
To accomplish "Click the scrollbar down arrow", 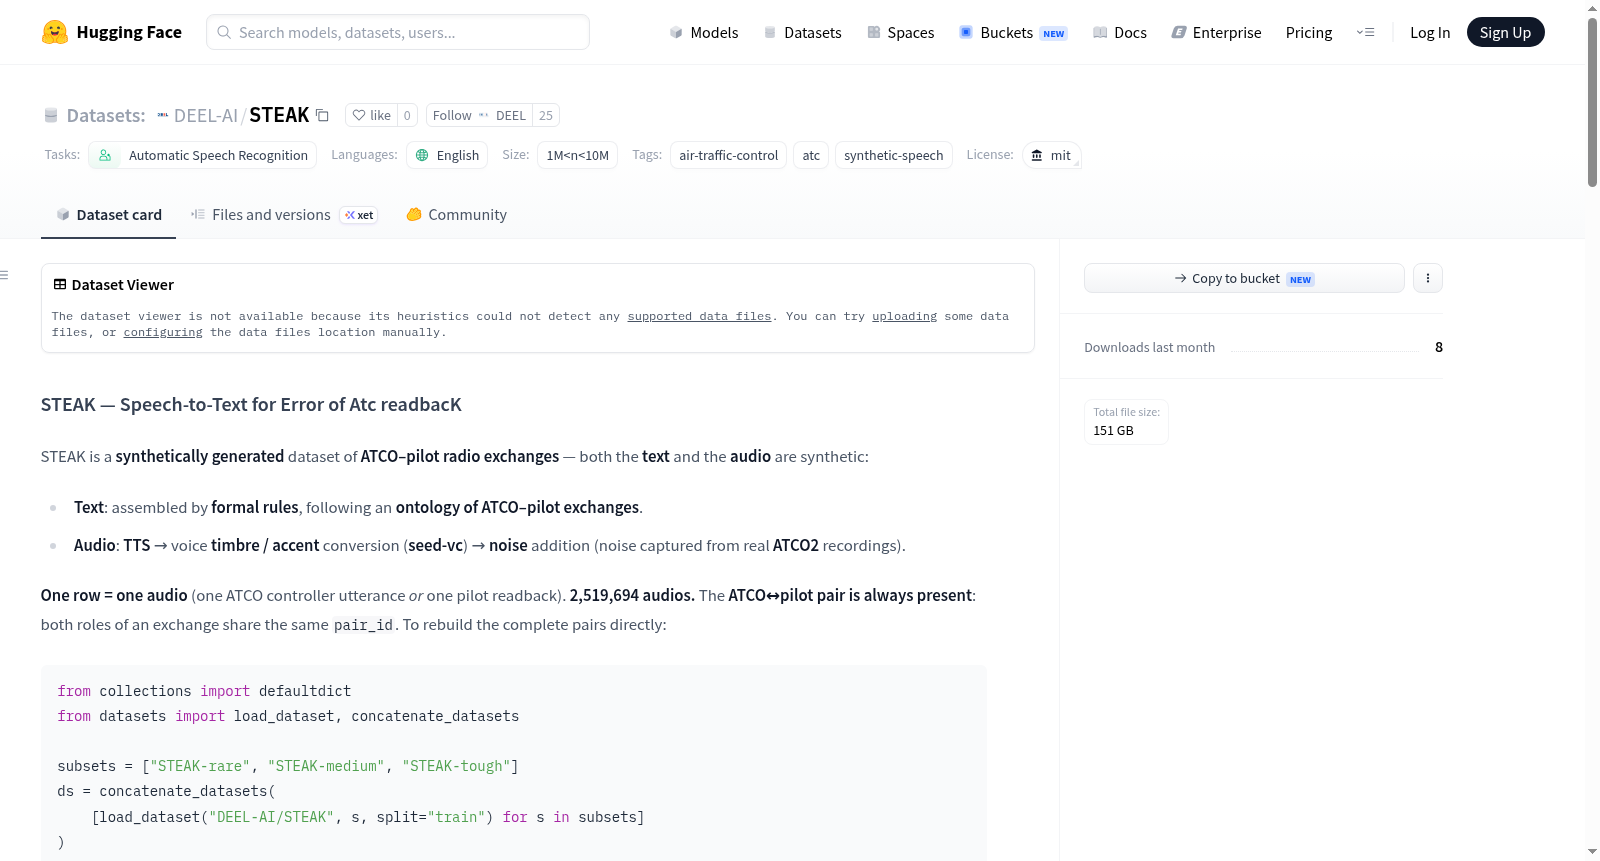I will 1592,852.
